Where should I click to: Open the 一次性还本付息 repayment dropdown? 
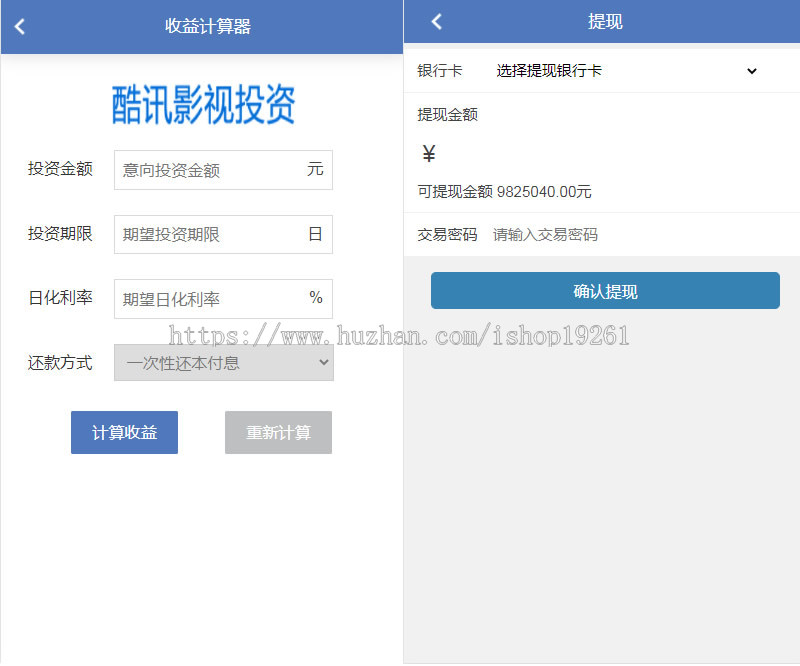(223, 362)
